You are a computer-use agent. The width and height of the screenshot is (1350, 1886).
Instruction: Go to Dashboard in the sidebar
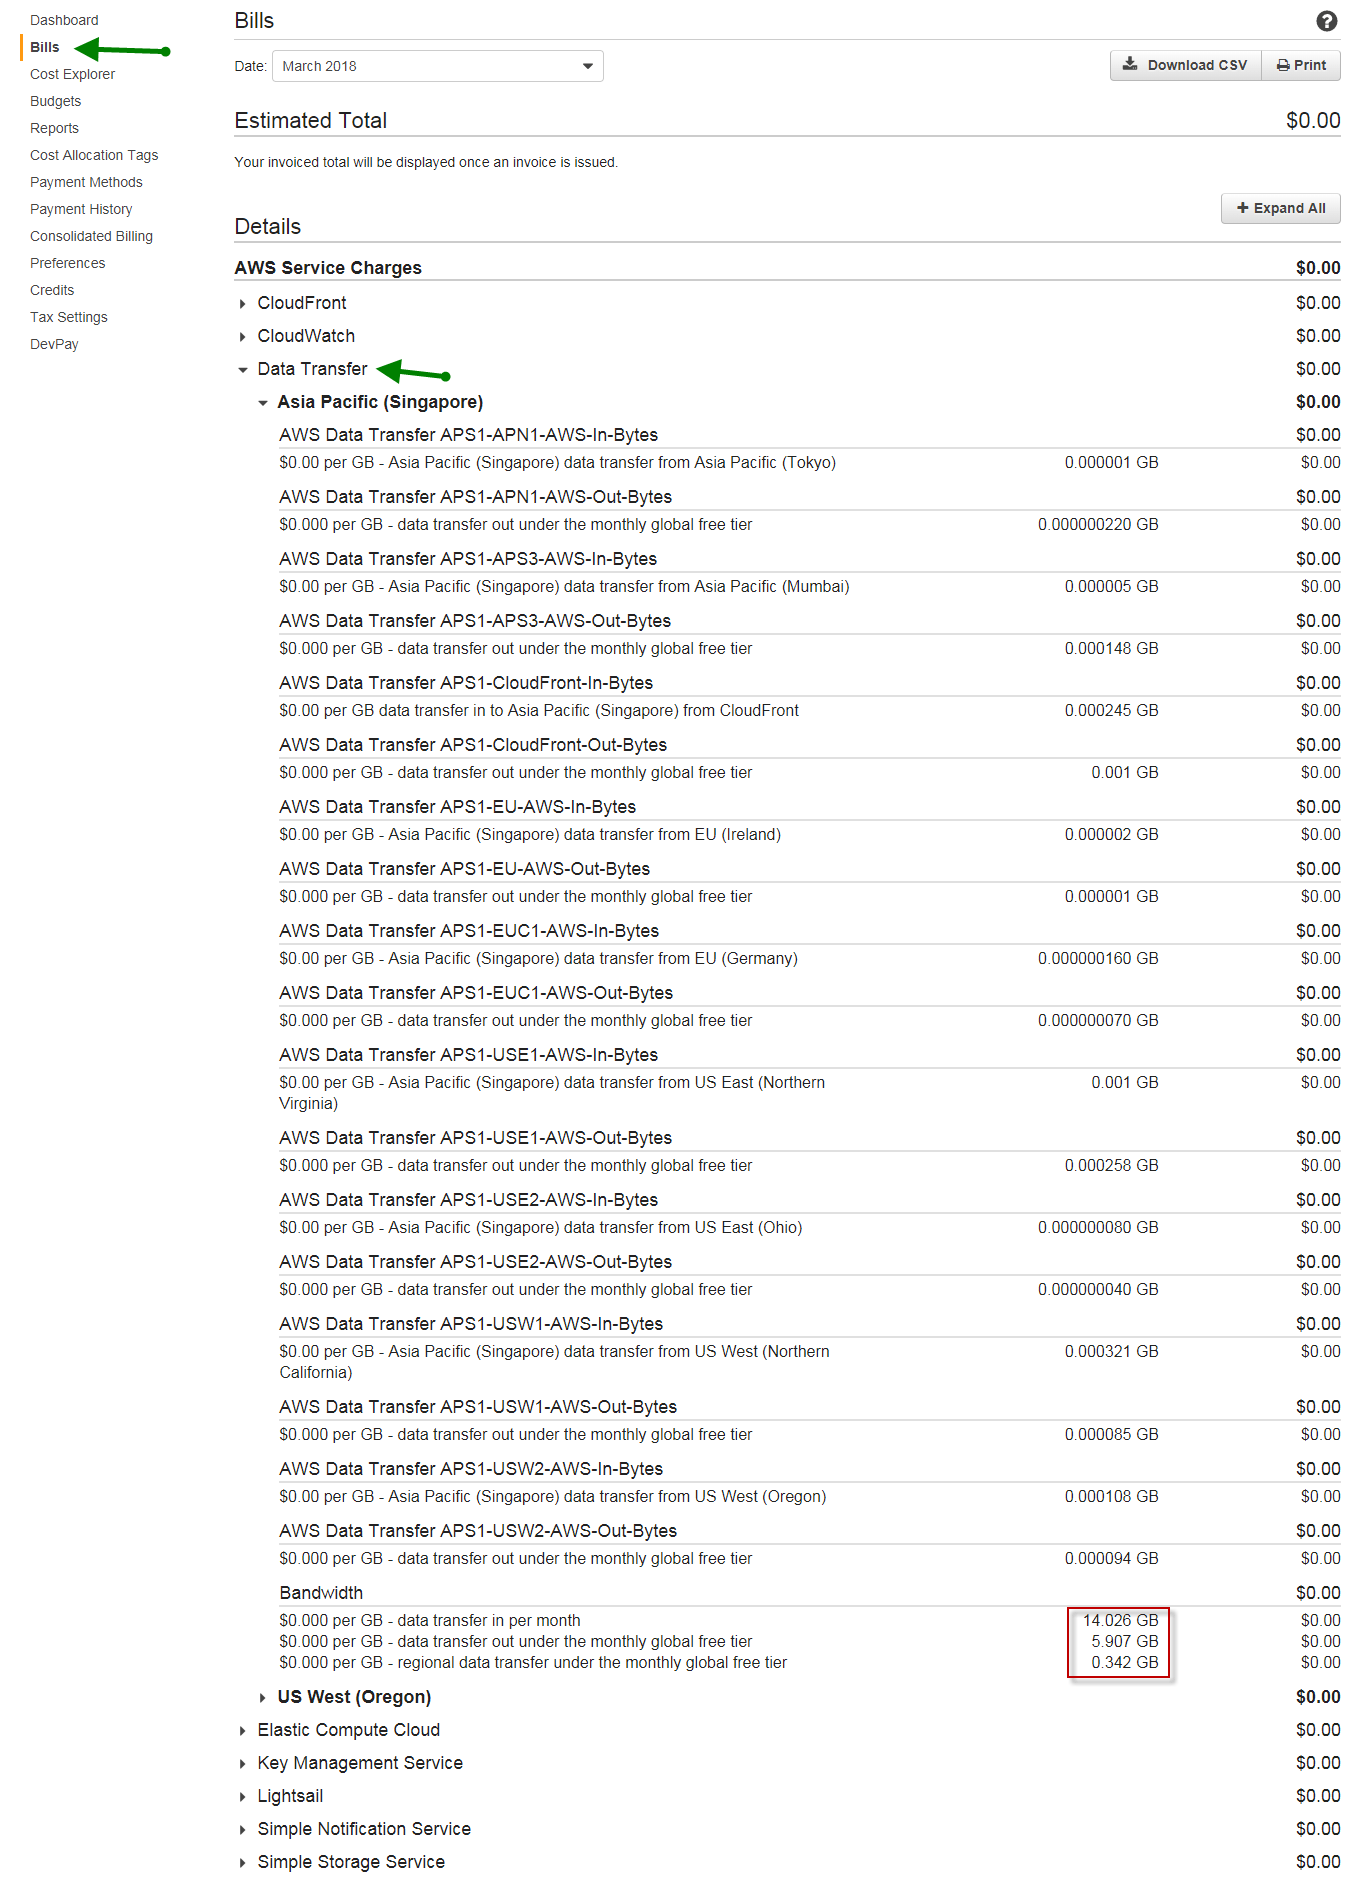click(64, 20)
